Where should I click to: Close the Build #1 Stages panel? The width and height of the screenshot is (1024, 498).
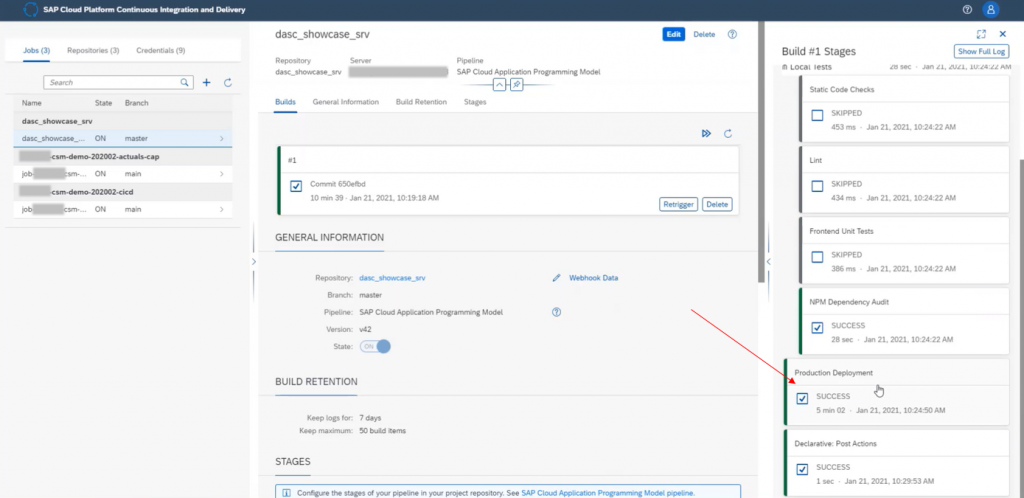coord(1003,34)
